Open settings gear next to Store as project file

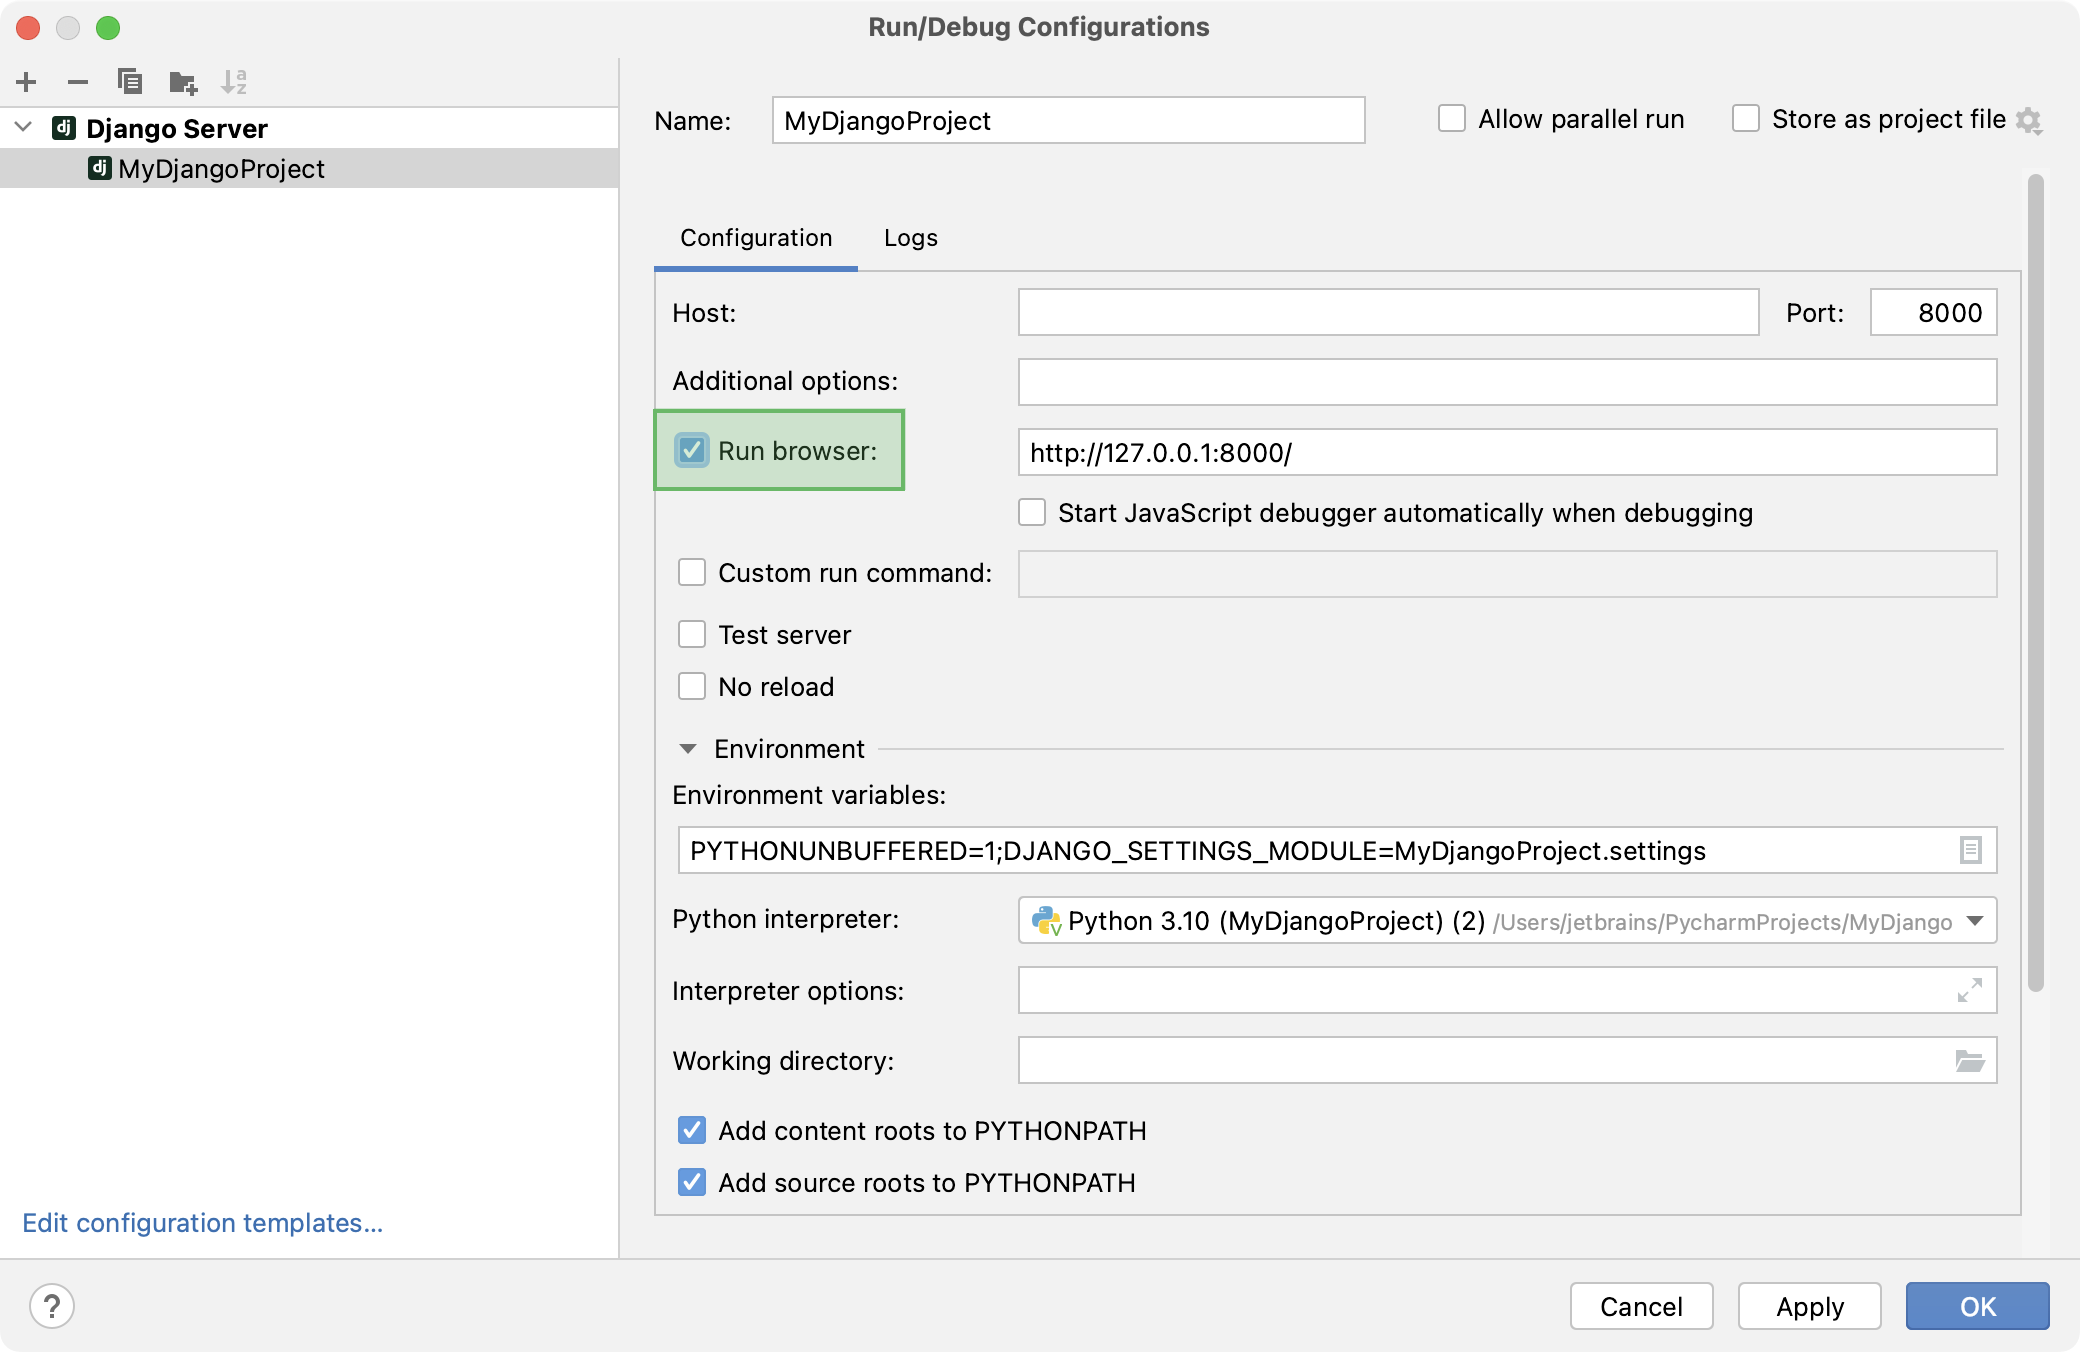(x=2031, y=119)
